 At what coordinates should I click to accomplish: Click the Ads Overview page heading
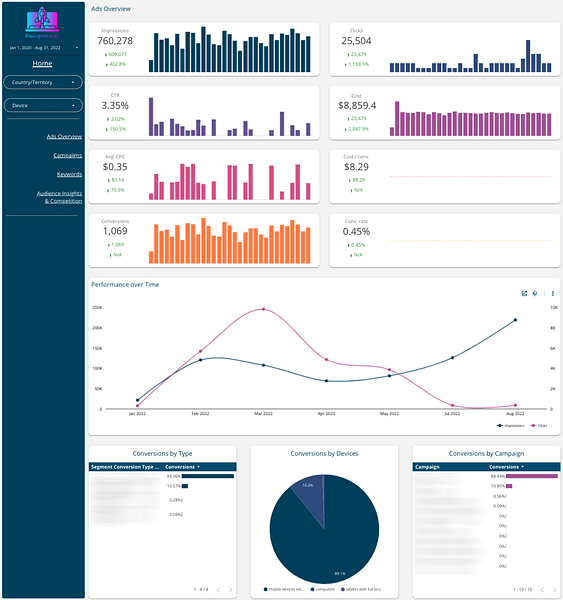[111, 9]
